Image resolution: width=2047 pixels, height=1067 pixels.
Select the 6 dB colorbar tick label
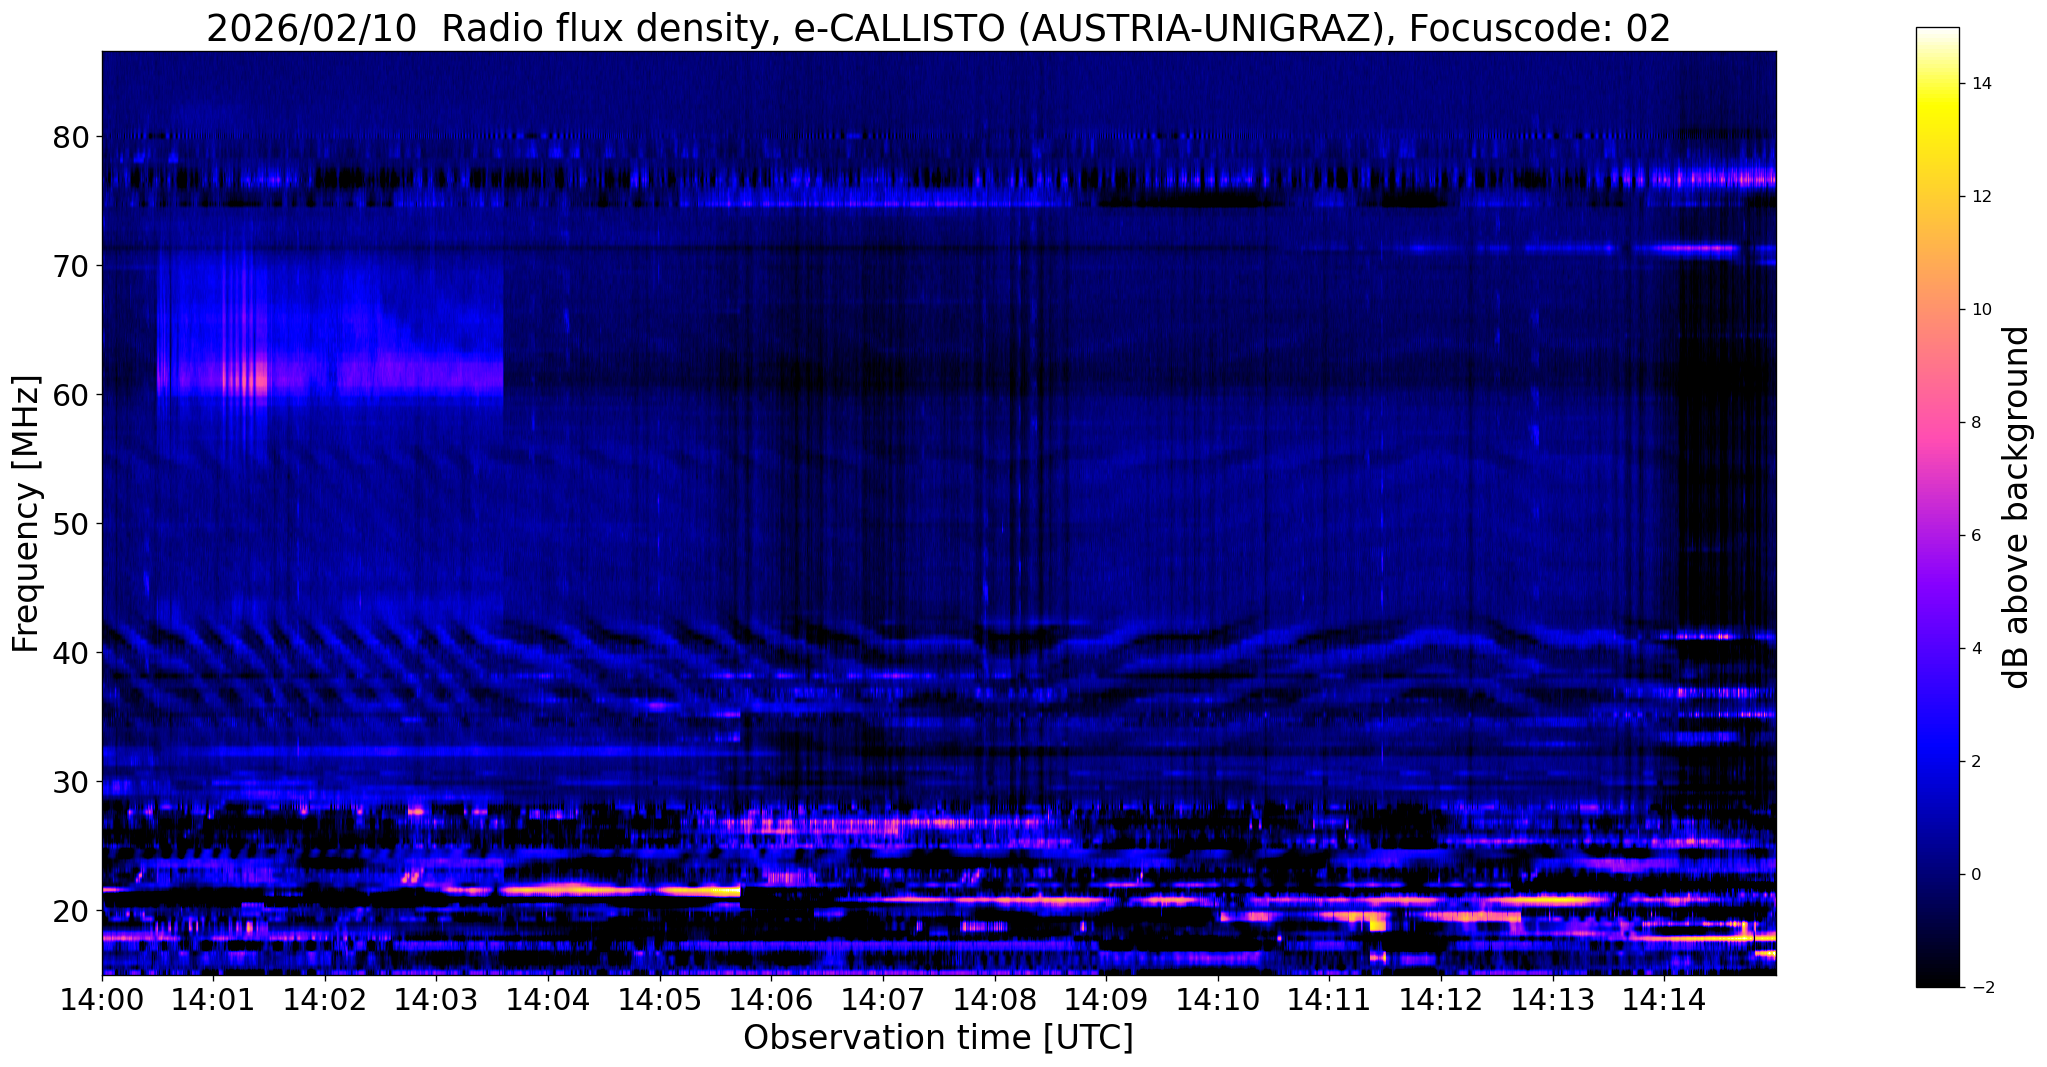(x=1974, y=536)
